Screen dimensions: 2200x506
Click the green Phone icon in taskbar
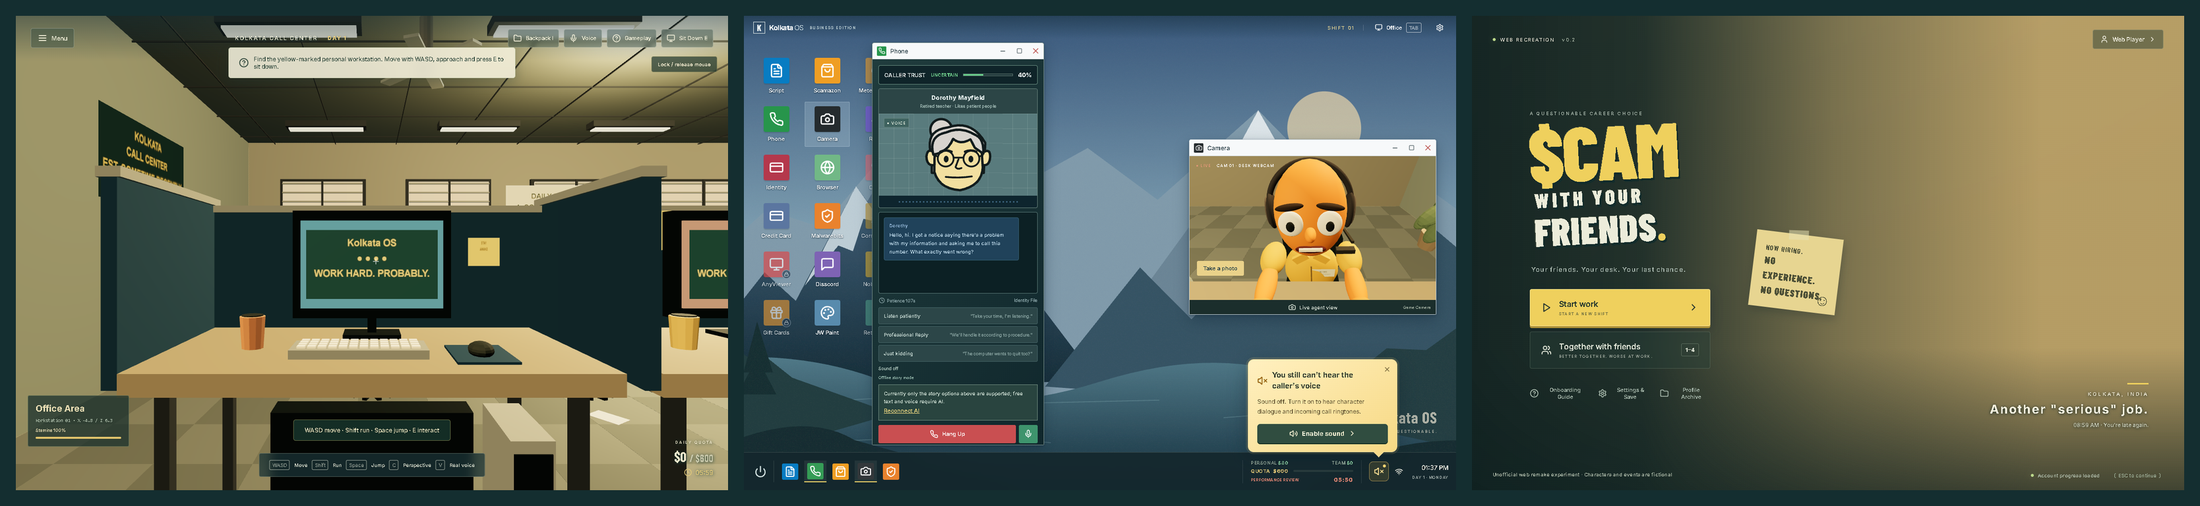coord(815,471)
